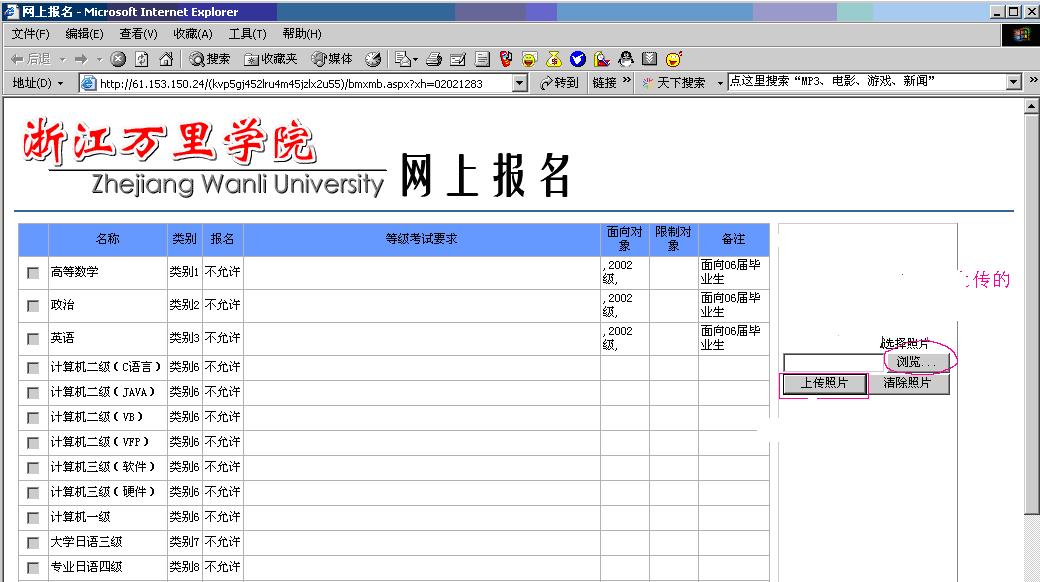Open the 收藏(A) menu
Screen dimensions: 1040x582
click(x=193, y=34)
